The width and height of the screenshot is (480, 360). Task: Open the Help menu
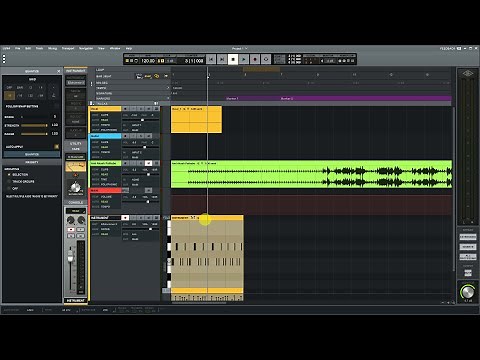coord(129,48)
